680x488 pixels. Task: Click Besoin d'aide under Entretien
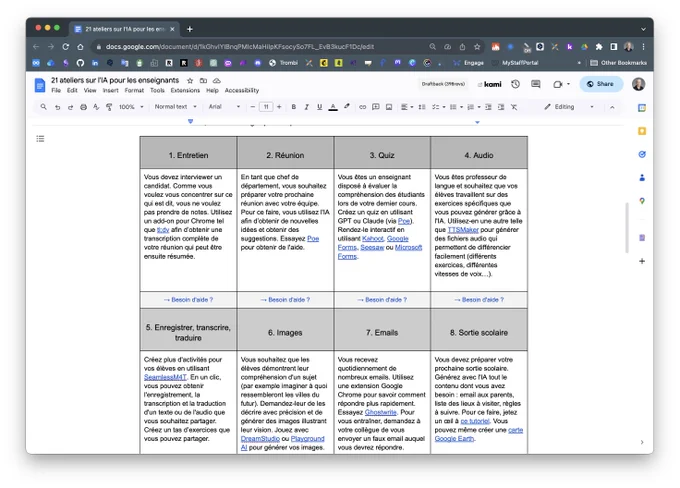(188, 300)
